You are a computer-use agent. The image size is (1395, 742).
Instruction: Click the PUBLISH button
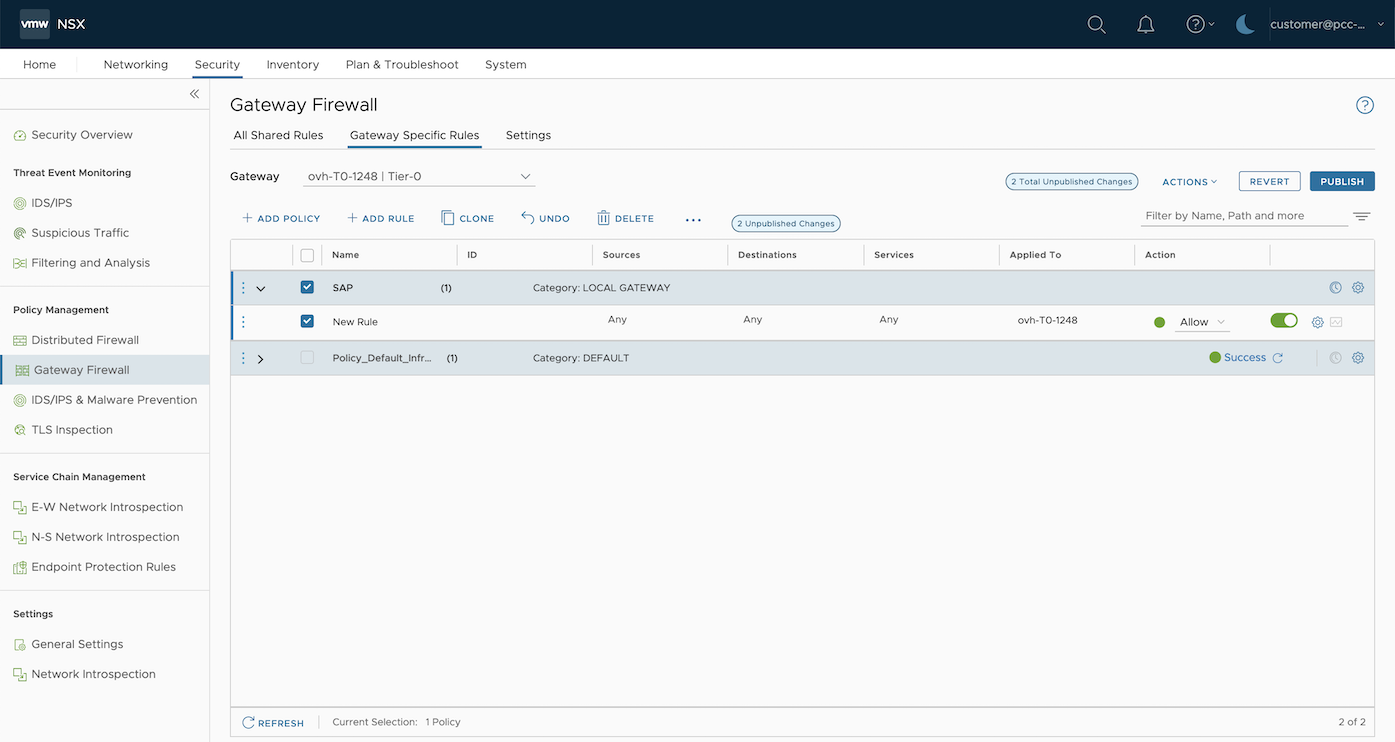tap(1341, 181)
